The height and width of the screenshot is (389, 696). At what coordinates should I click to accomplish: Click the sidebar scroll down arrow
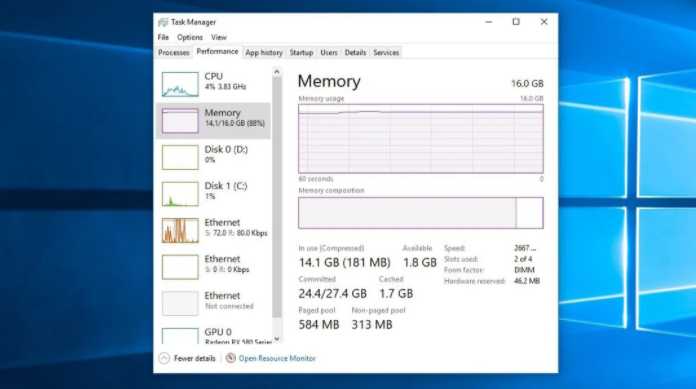[x=277, y=339]
